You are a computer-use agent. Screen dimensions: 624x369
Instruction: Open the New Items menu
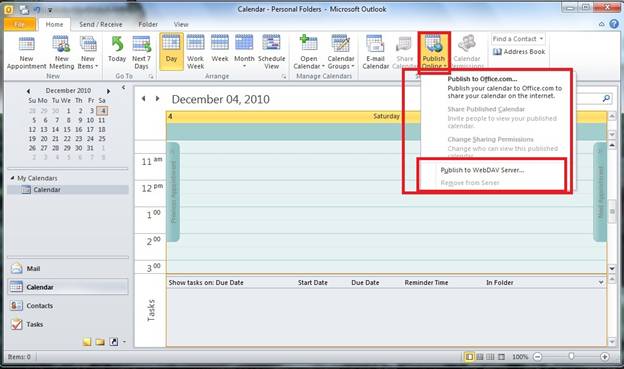click(x=88, y=52)
